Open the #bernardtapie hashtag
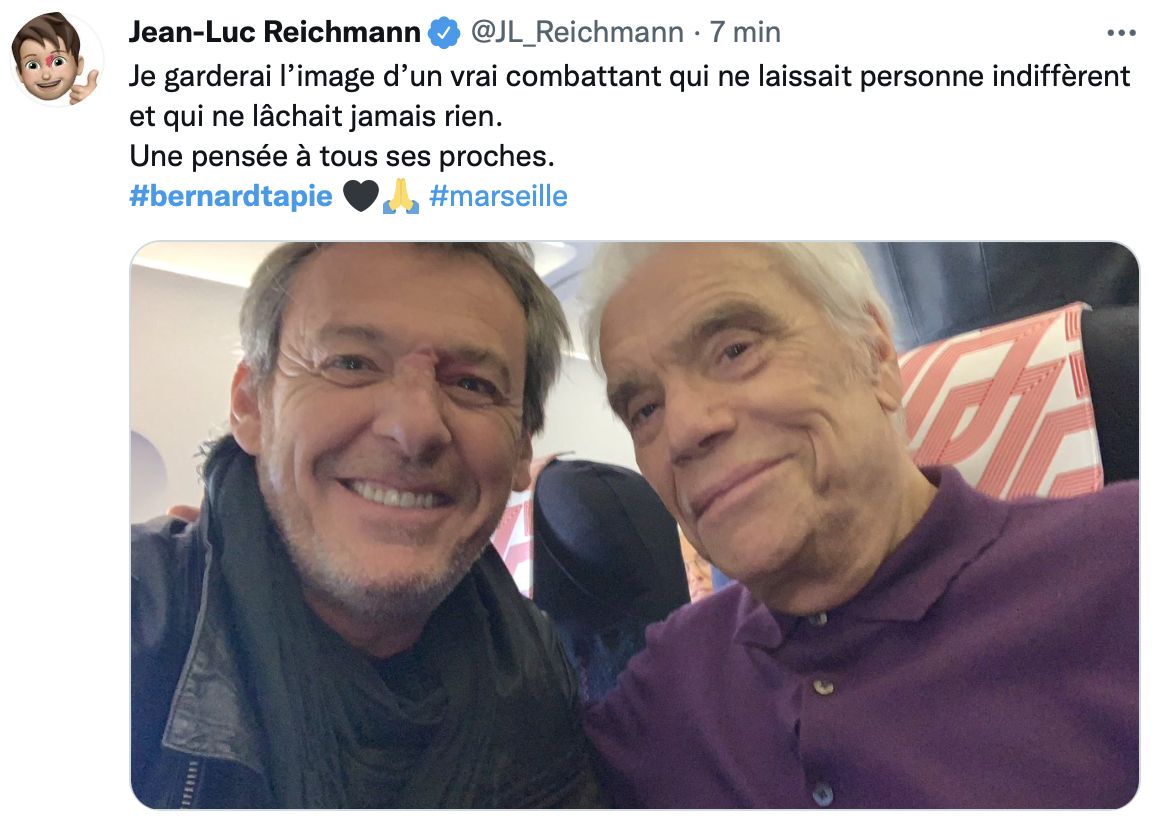The width and height of the screenshot is (1164, 822). coord(231,196)
